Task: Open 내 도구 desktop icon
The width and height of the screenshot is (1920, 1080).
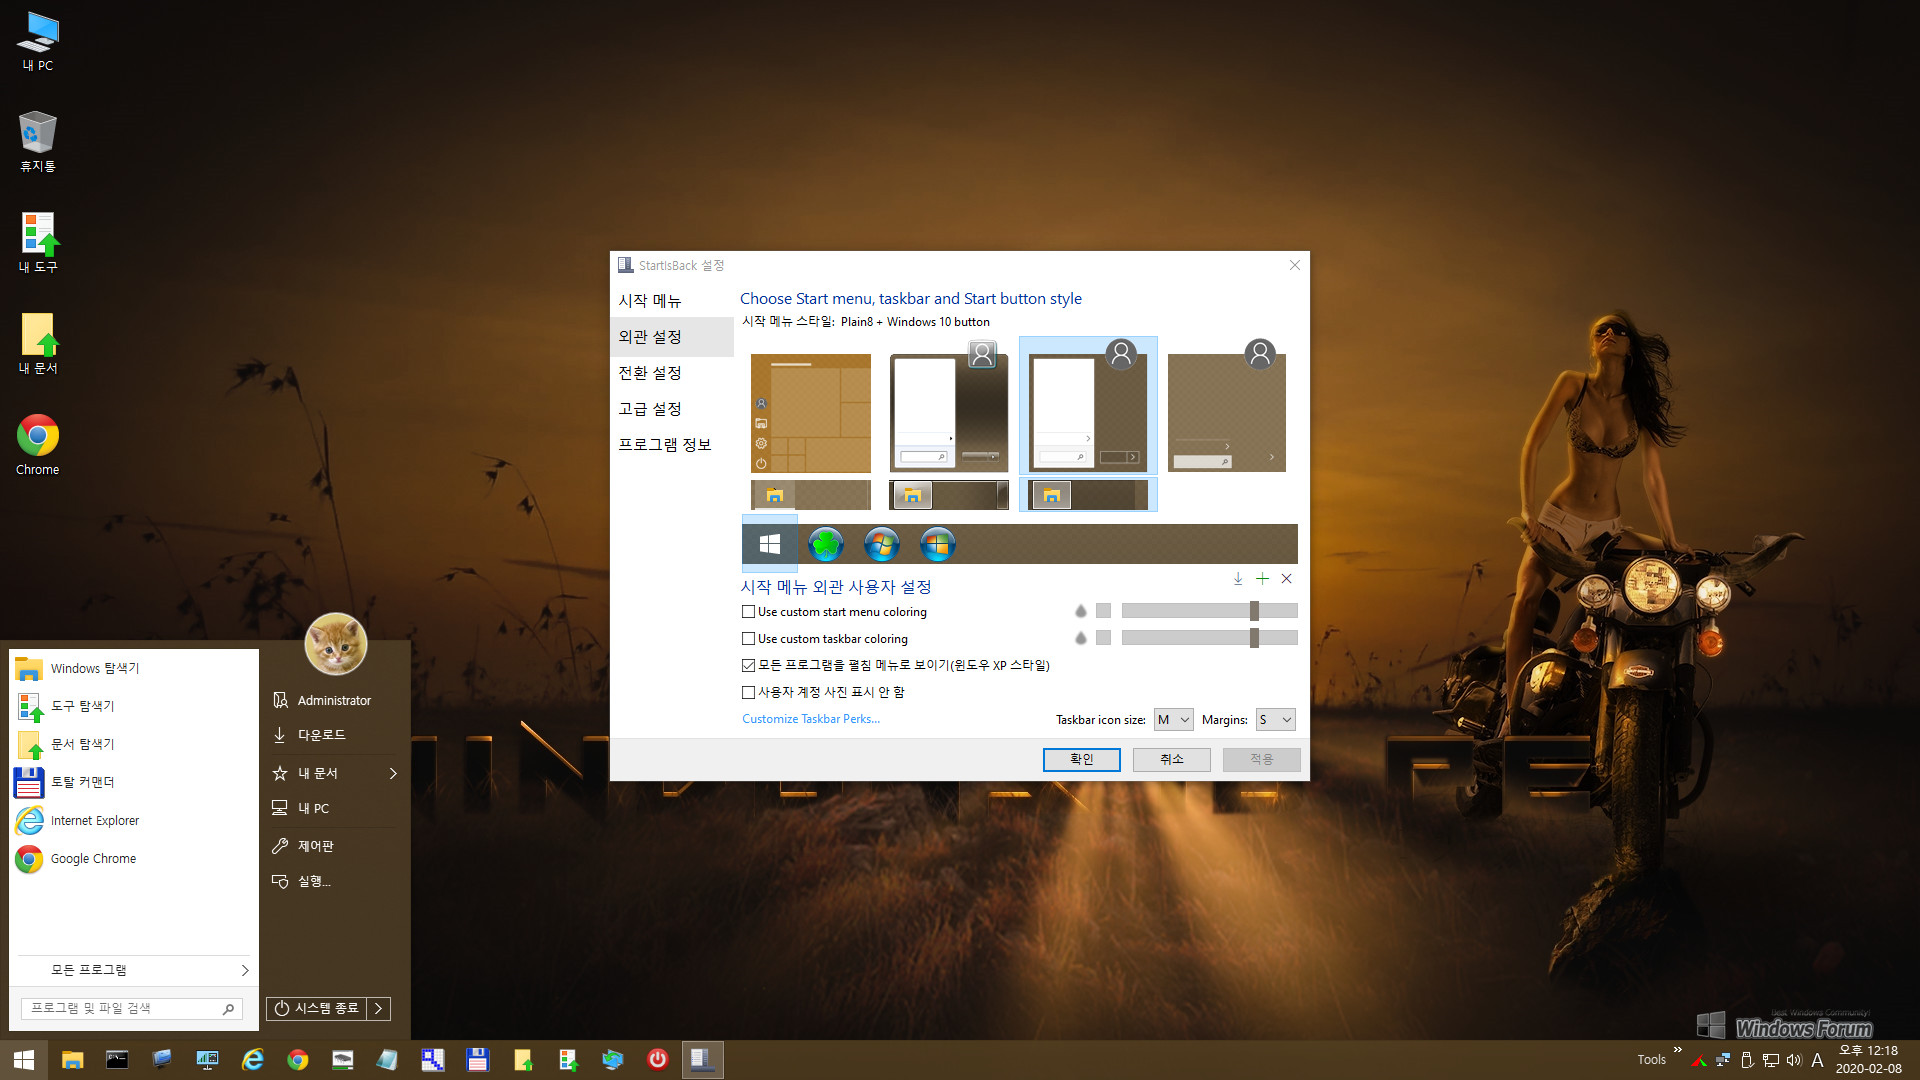Action: [x=38, y=243]
